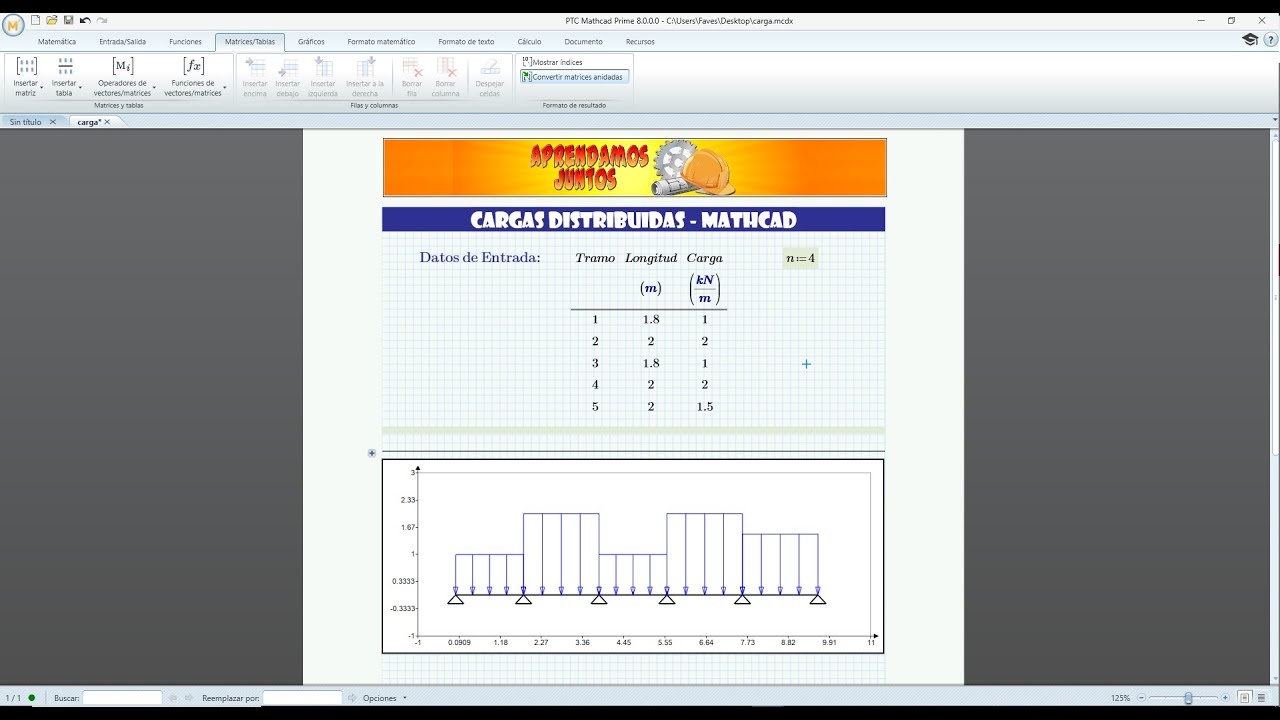Click the blue plus cursor marker on worksheet
Screen dimensions: 1280x720
(806, 364)
